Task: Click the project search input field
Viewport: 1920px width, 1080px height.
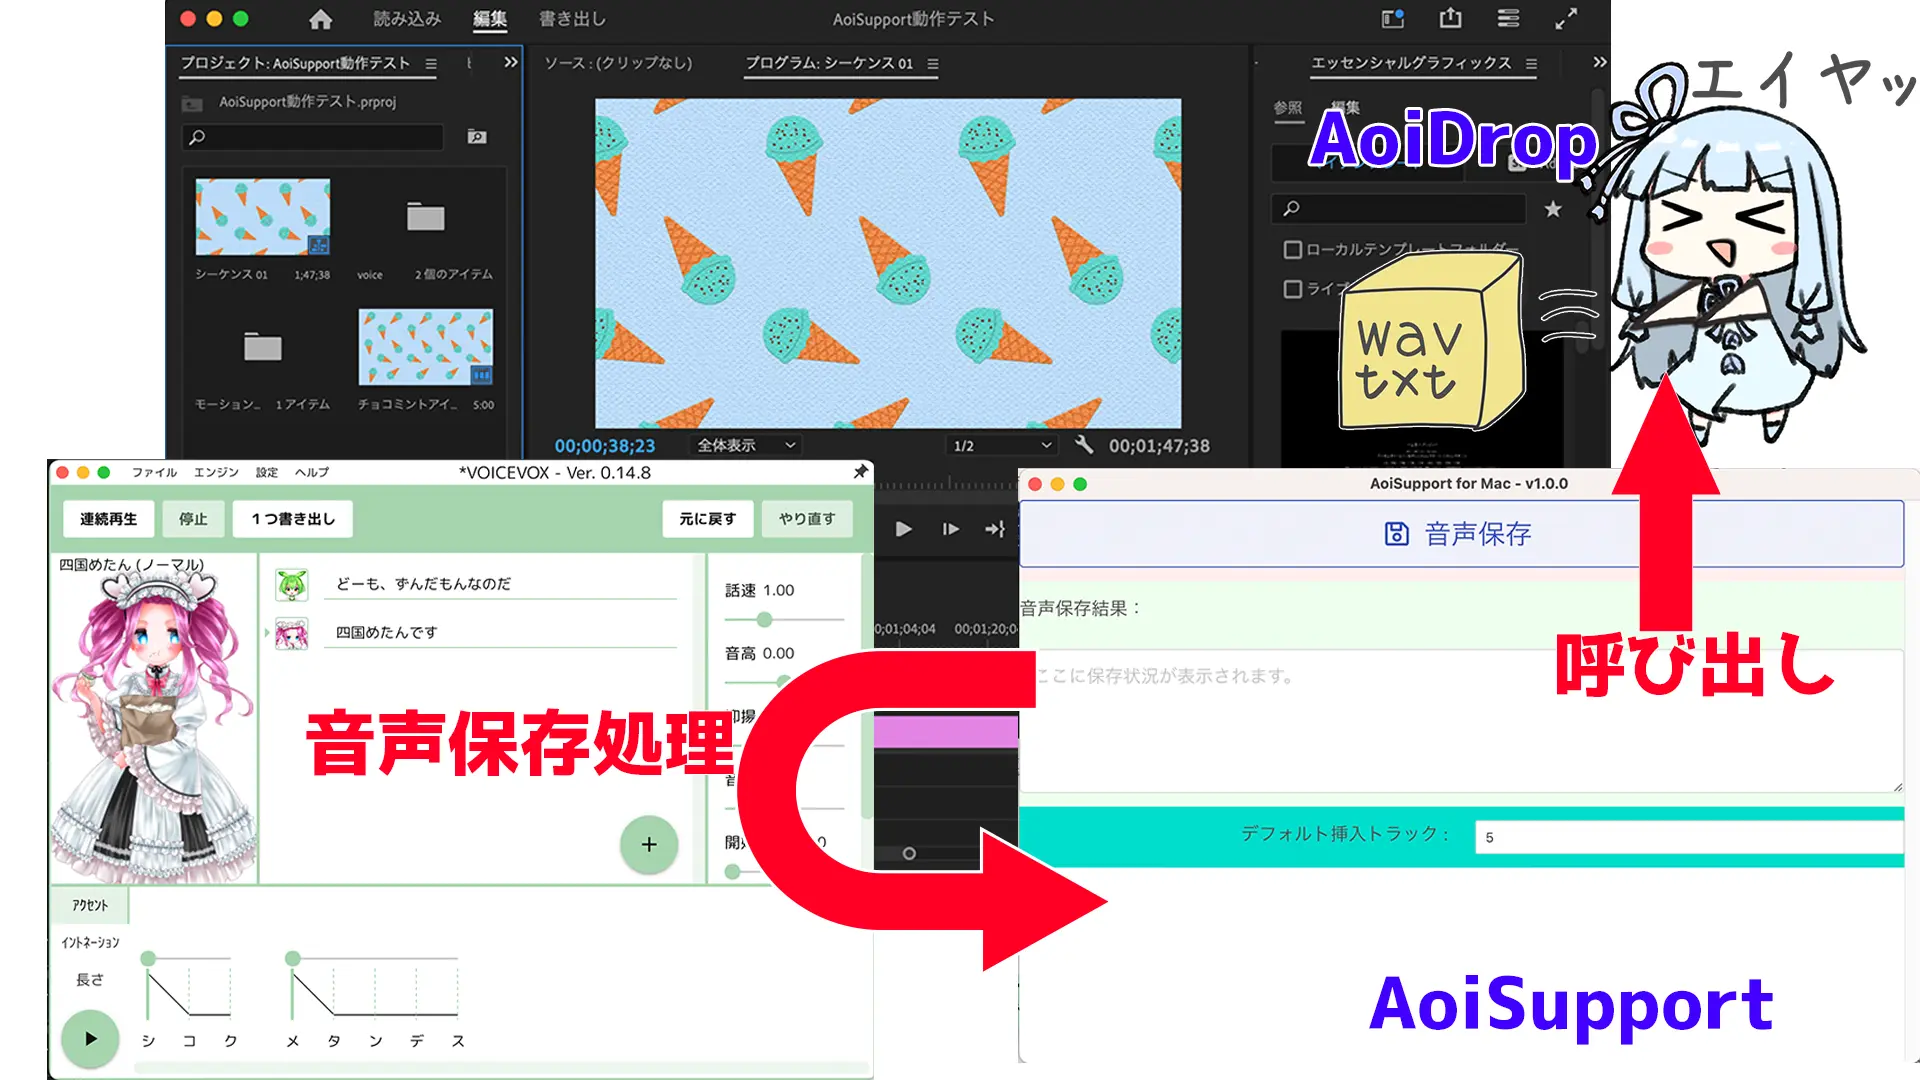Action: pyautogui.click(x=313, y=137)
